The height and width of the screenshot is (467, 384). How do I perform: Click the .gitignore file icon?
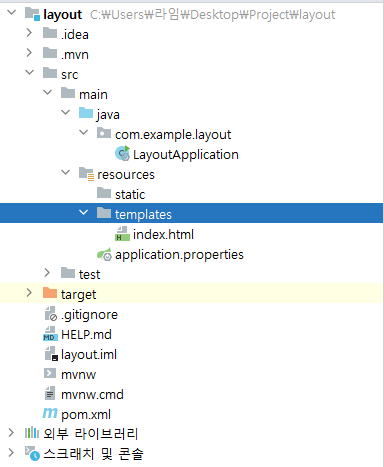coord(51,314)
